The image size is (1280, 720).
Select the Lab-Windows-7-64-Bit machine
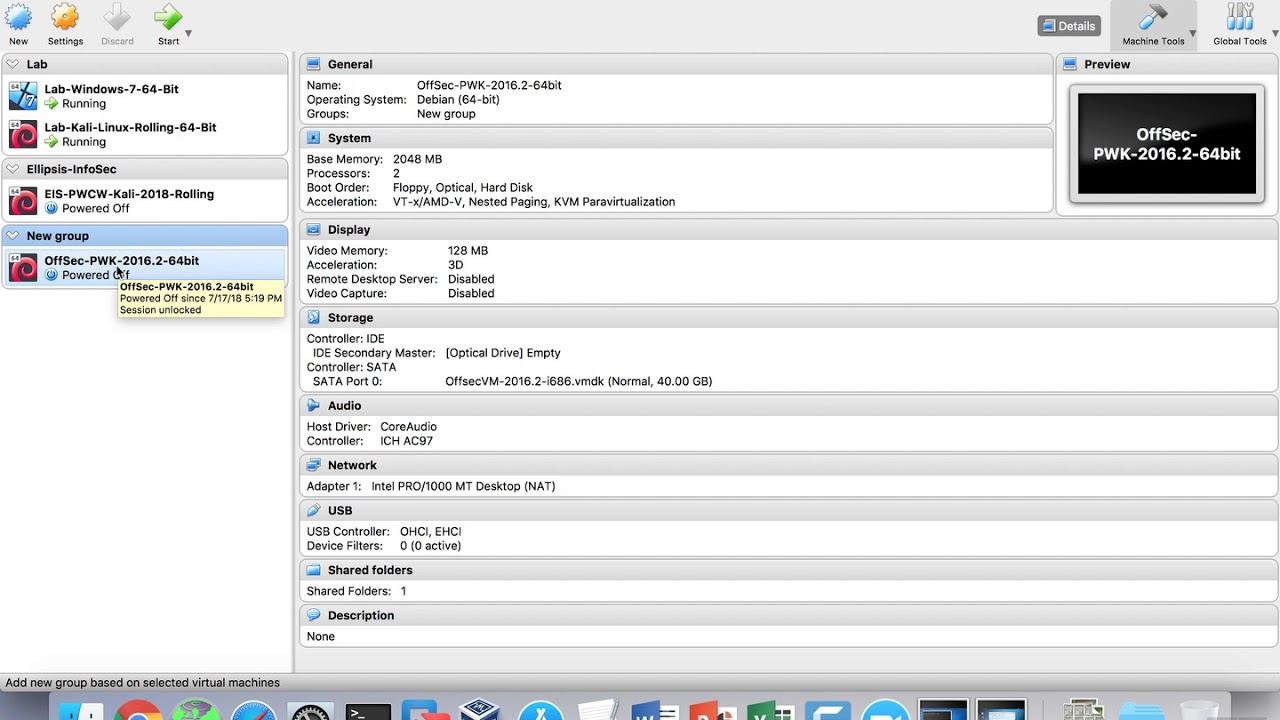tap(145, 96)
